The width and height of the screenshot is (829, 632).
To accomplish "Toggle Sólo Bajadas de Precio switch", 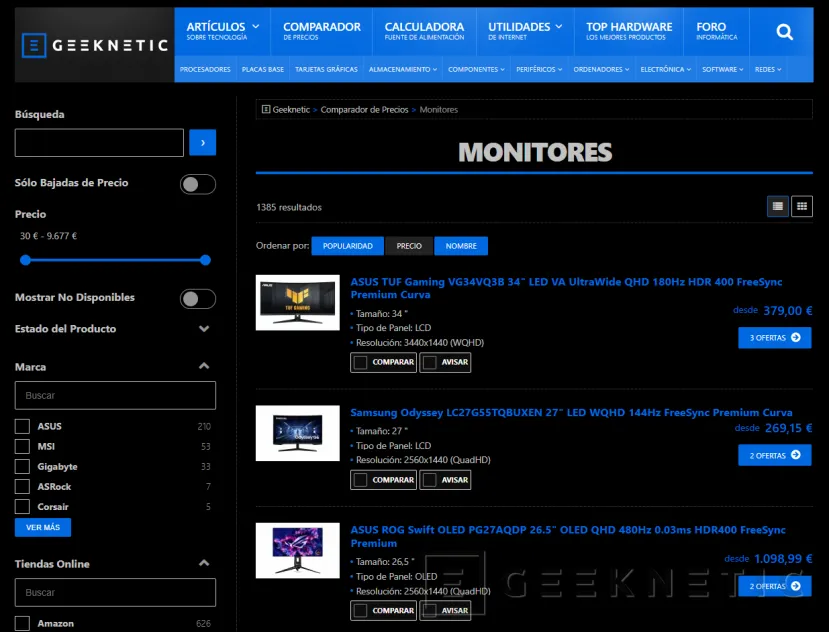I will [198, 184].
